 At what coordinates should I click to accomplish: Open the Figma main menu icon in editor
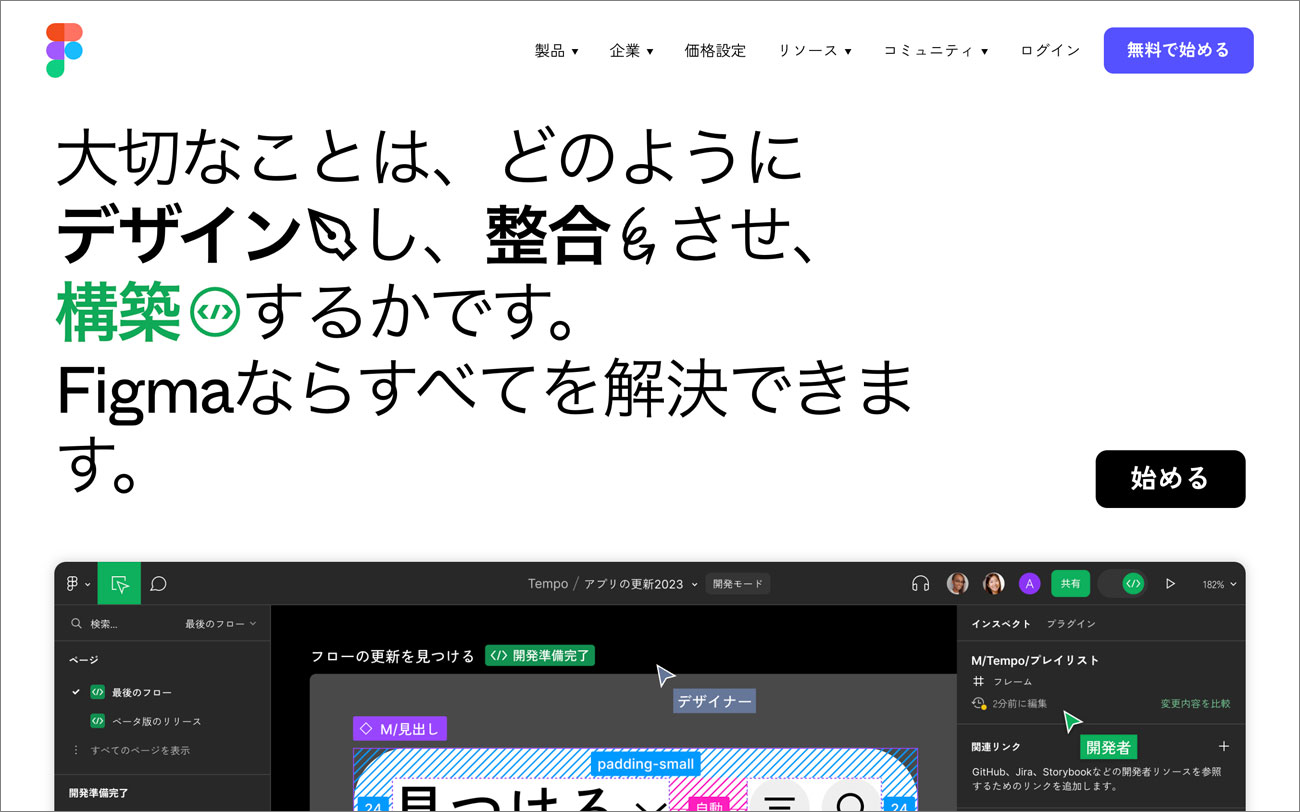click(x=77, y=584)
